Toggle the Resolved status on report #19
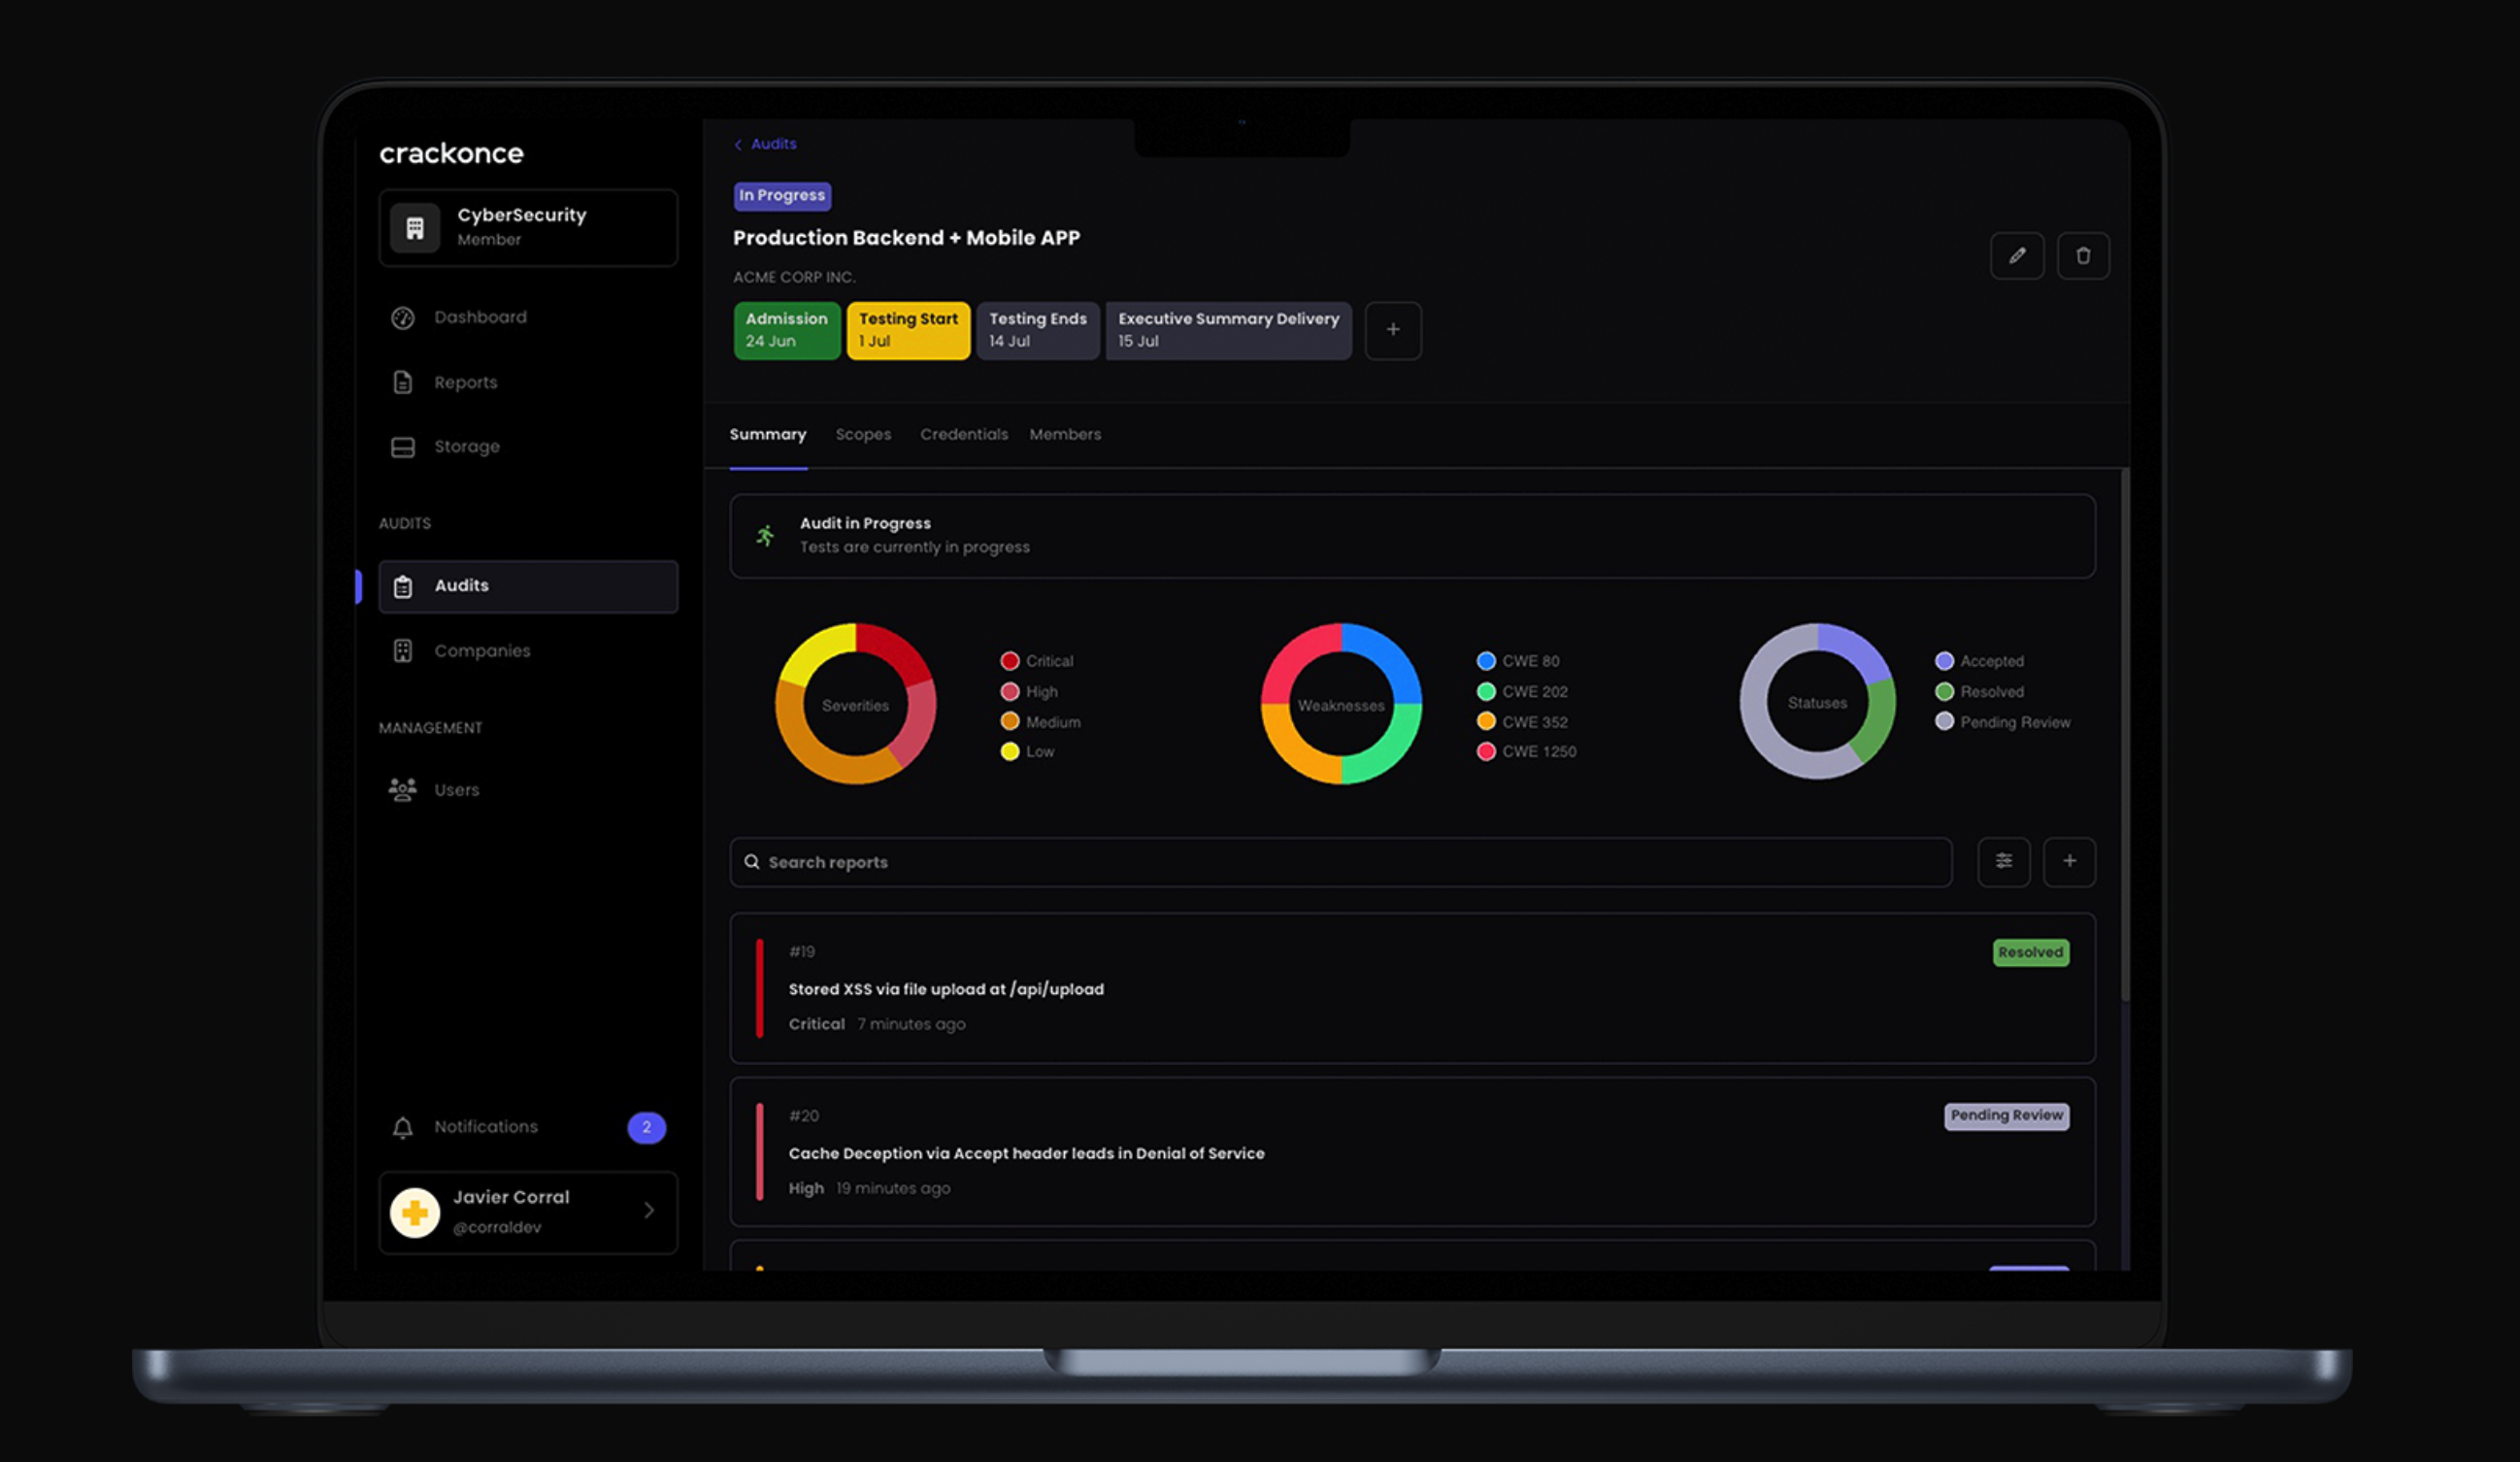The height and width of the screenshot is (1462, 2520). click(x=2030, y=952)
